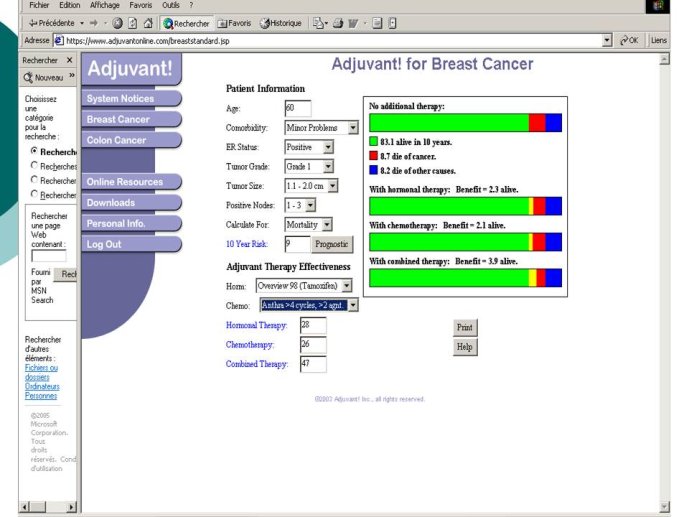Image resolution: width=689 pixels, height=517 pixels.
Task: Open the Personal Info. nav tab
Action: tap(131, 223)
